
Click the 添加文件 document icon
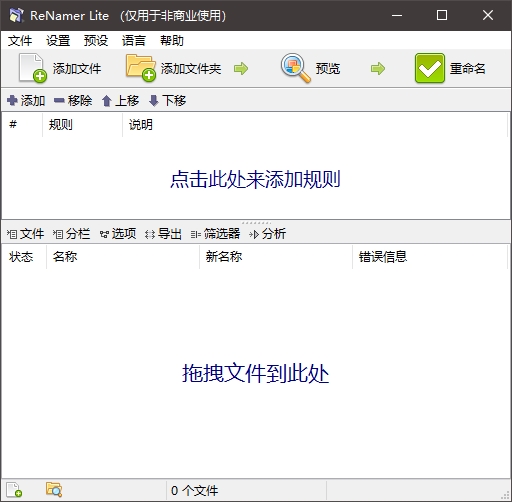pyautogui.click(x=32, y=68)
